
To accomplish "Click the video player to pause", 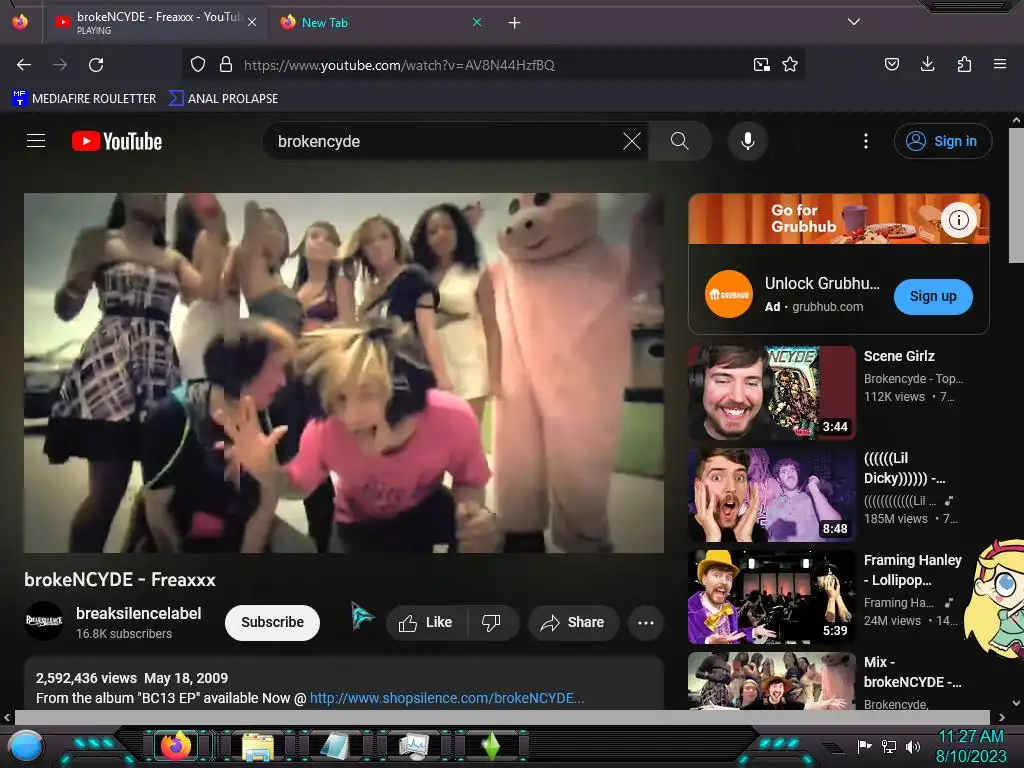I will [x=344, y=373].
